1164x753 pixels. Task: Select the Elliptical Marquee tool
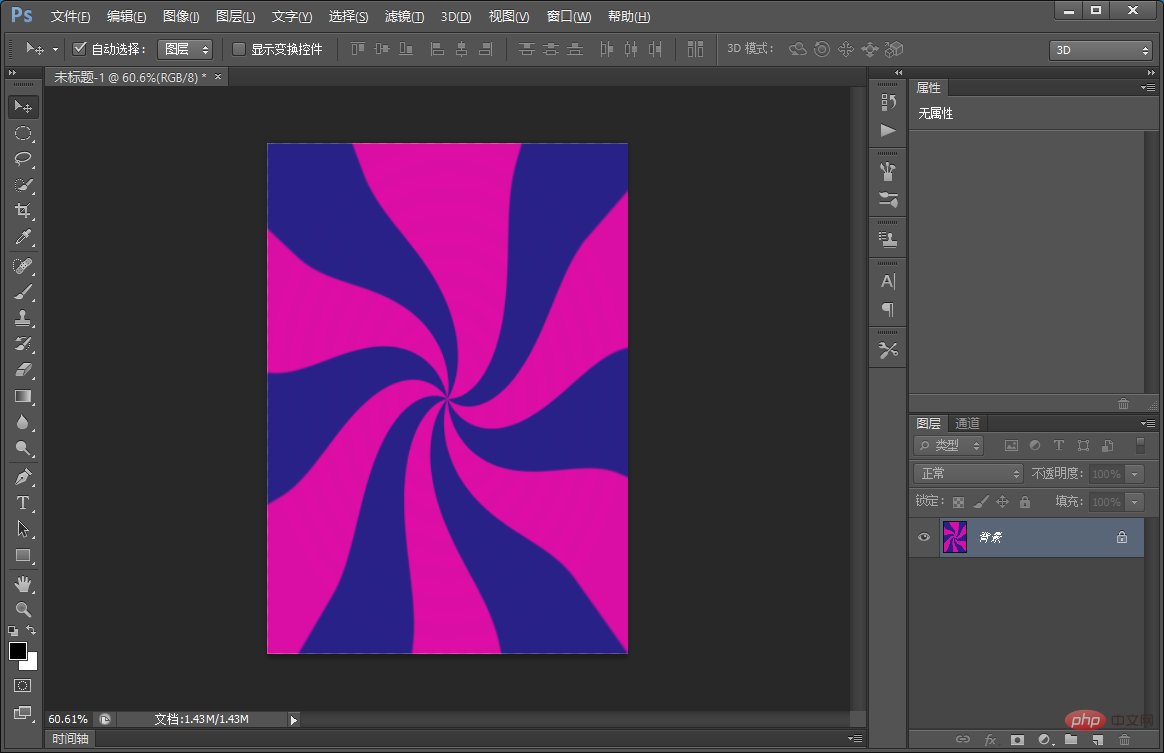click(23, 133)
